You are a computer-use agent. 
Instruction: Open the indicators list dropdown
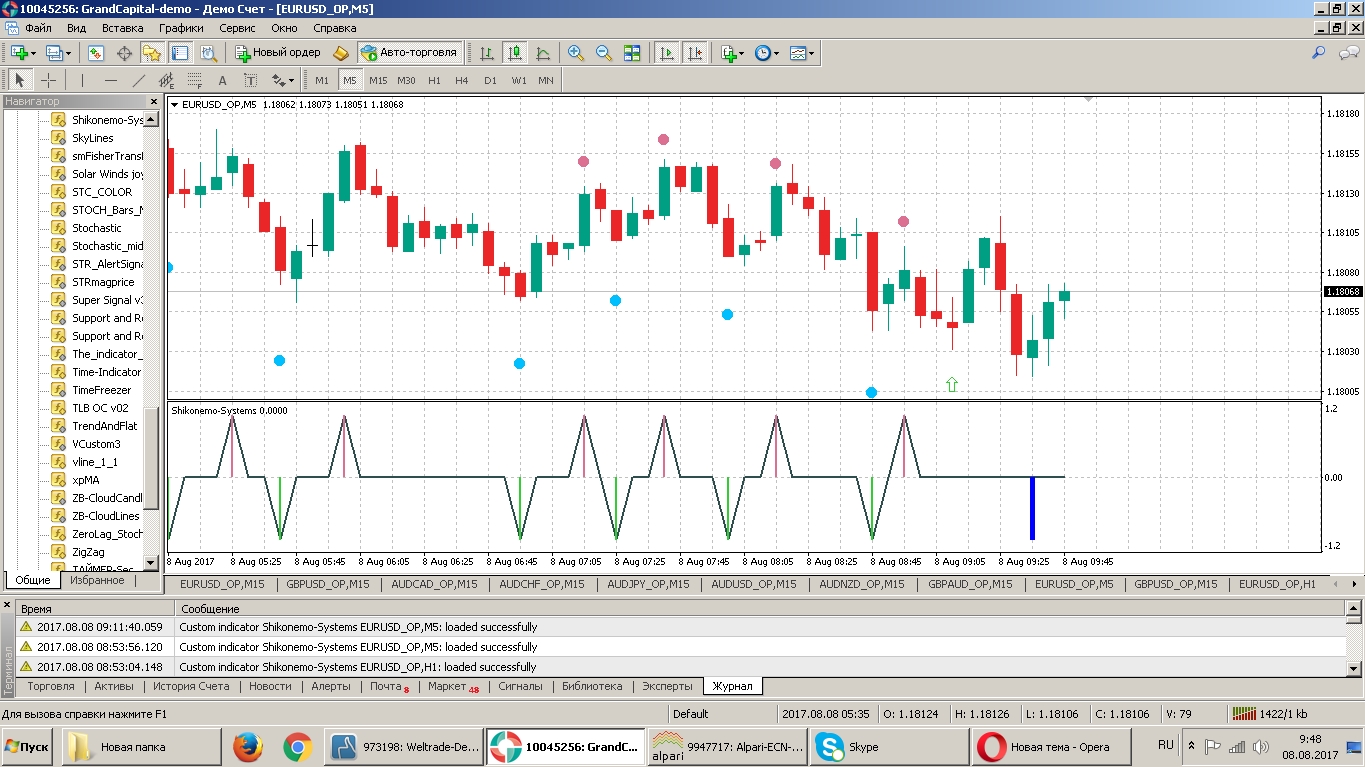click(733, 53)
